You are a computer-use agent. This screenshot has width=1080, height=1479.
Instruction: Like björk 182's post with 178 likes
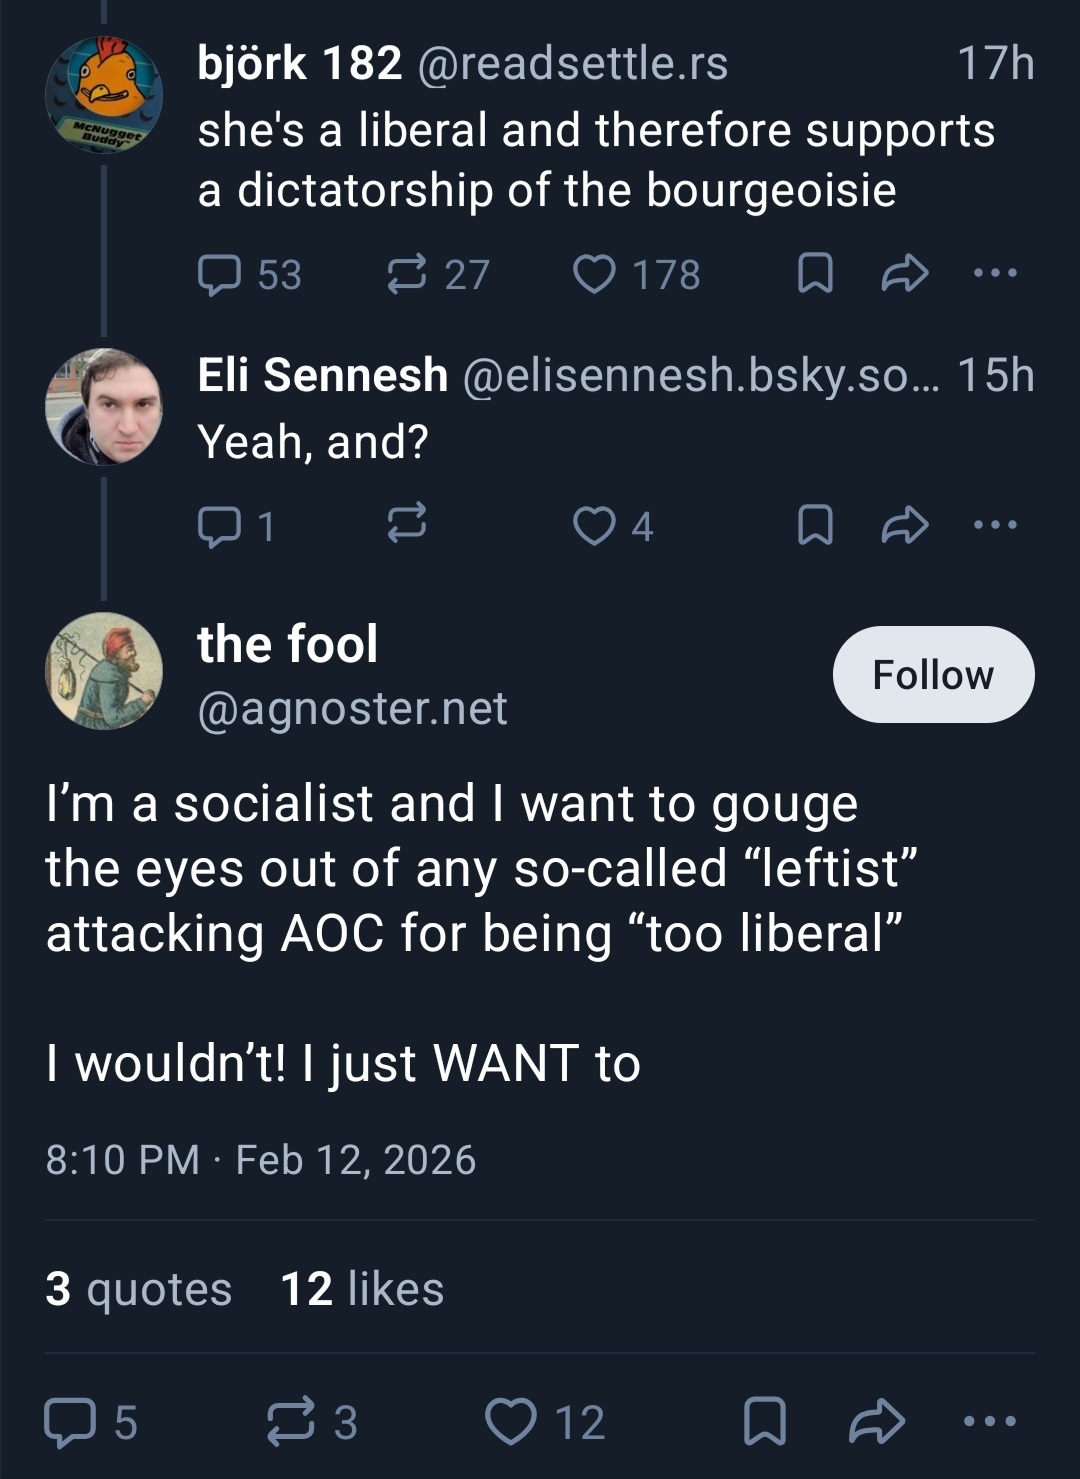point(594,275)
